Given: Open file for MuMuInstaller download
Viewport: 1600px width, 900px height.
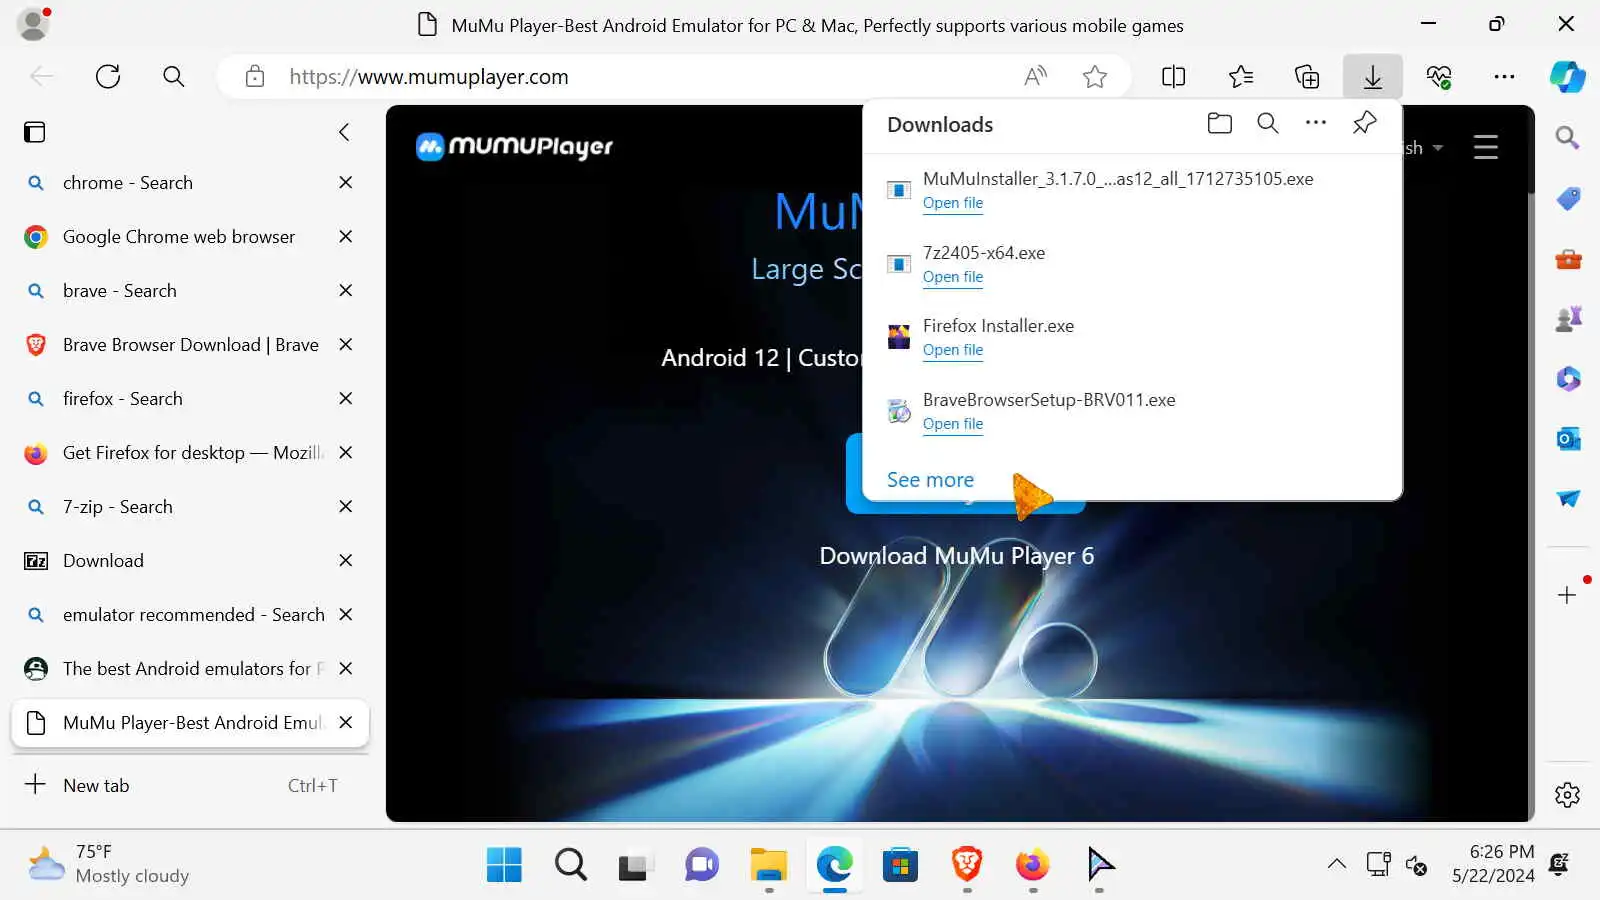Looking at the screenshot, I should (x=953, y=203).
